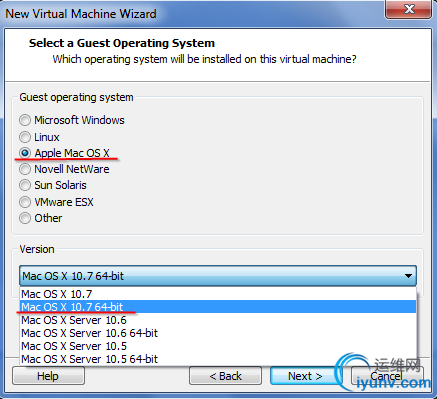
Task: Pick Mac OS X Server 10.5 64-bit
Action: tap(218, 359)
